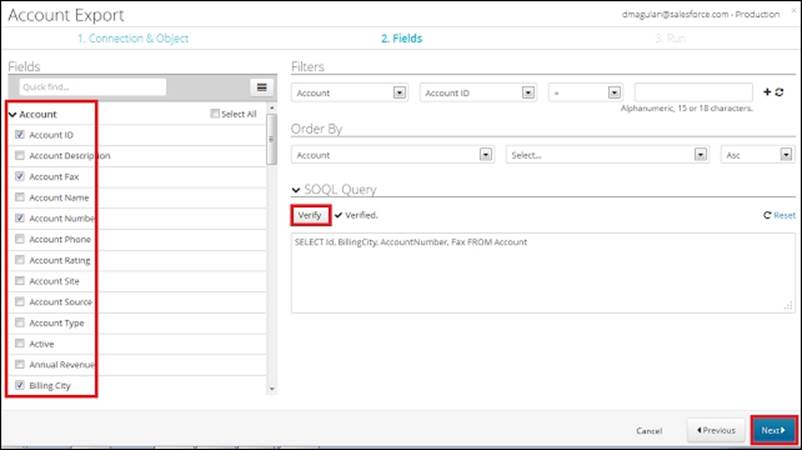Click the Next button
802x450 pixels.
[x=774, y=430]
